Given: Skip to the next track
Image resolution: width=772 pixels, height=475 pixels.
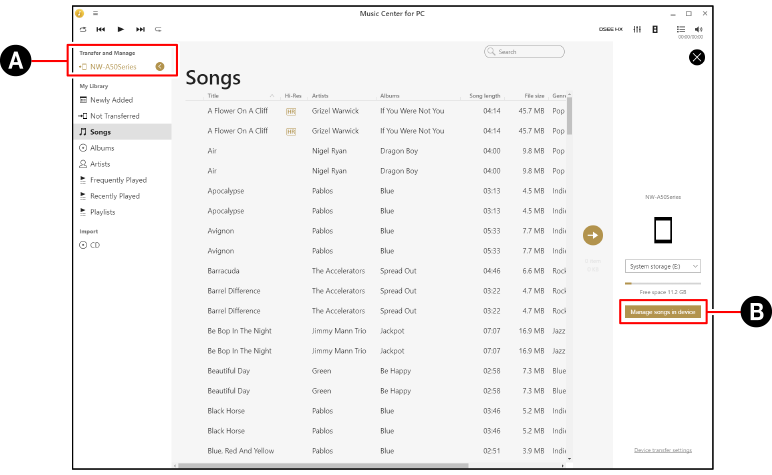Looking at the screenshot, I should click(x=140, y=30).
